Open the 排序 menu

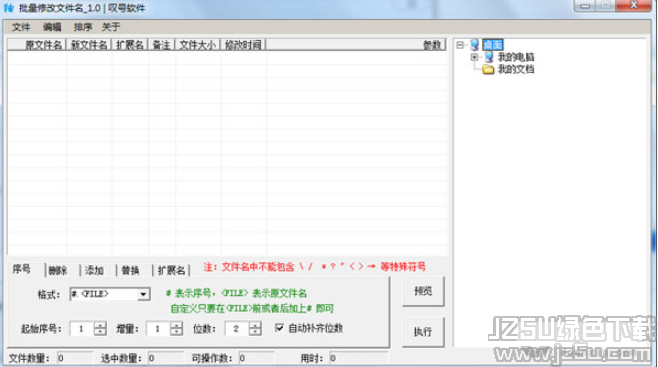click(83, 27)
